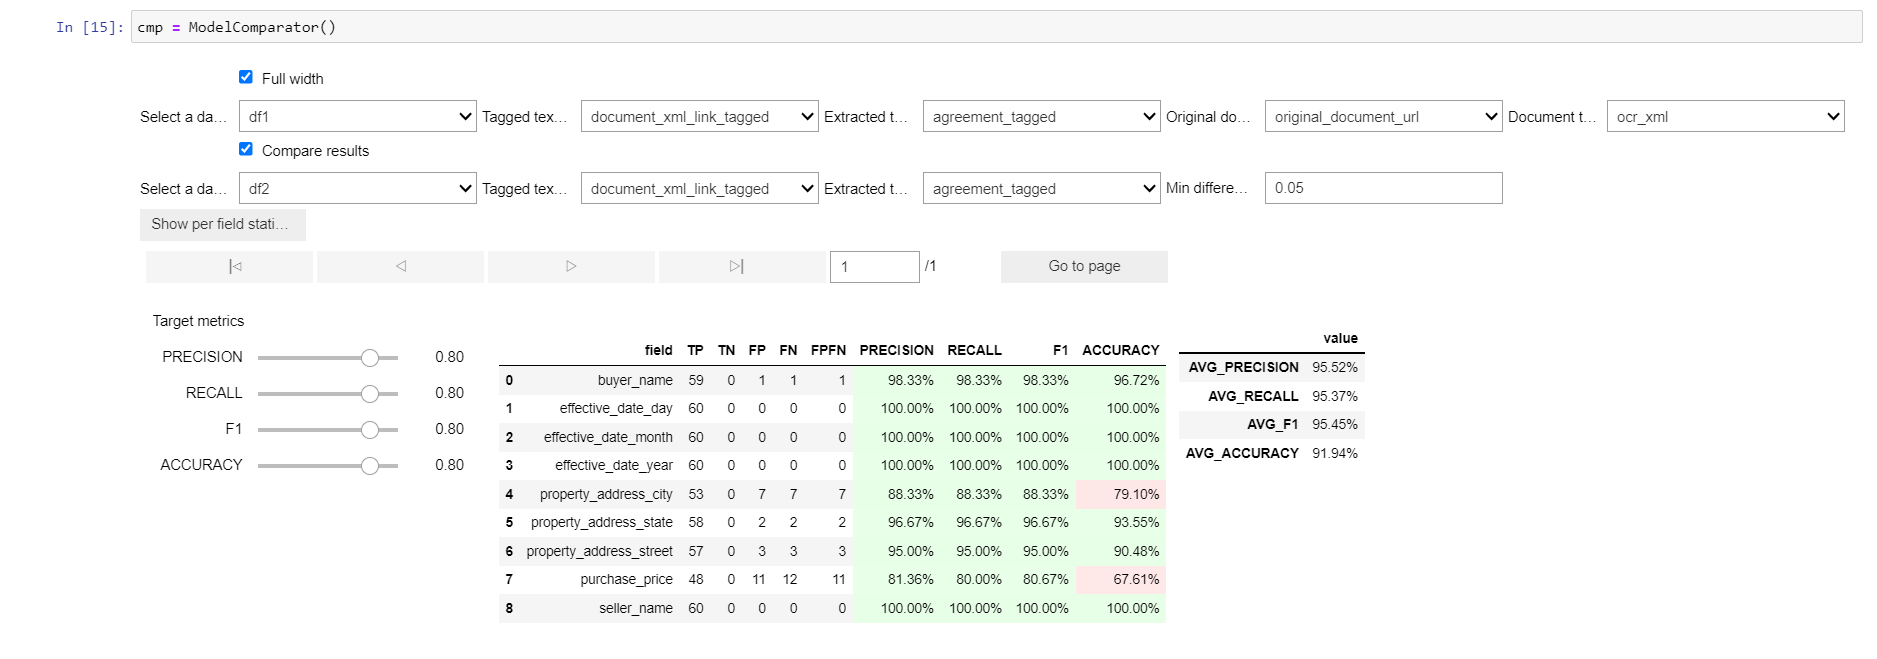Click the 79.10% accuracy cell
This screenshot has height=659, width=1877.
(x=1121, y=494)
